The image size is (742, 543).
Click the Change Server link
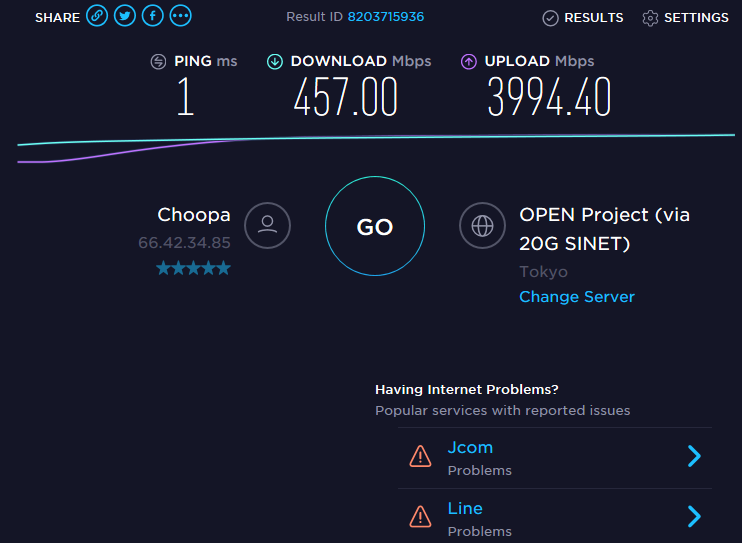point(577,297)
